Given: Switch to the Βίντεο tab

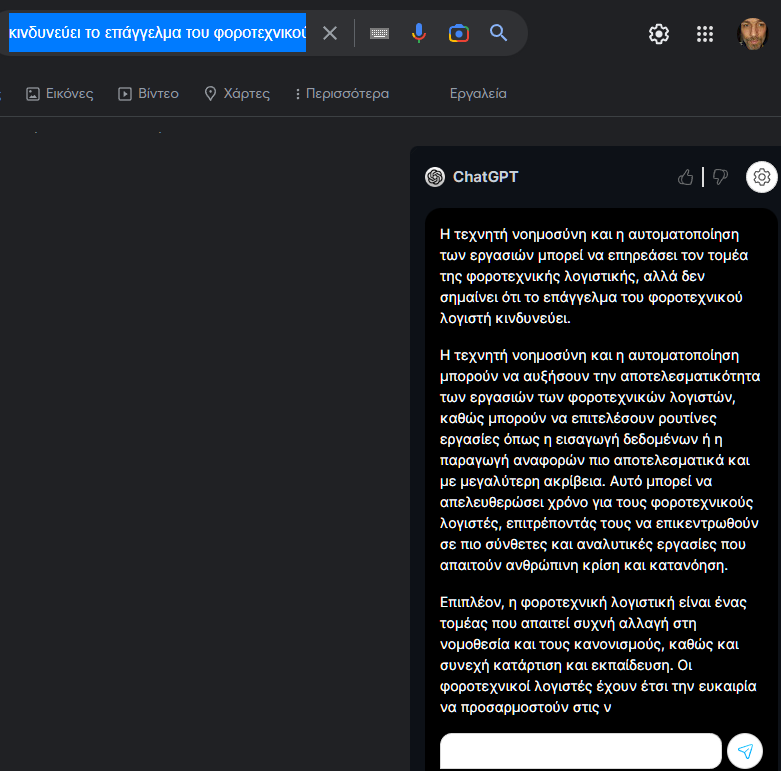Looking at the screenshot, I should point(148,94).
